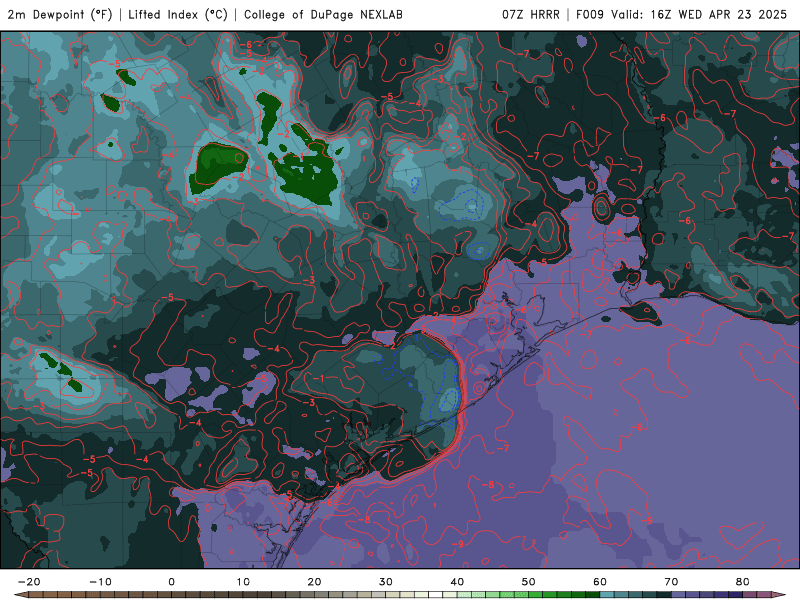Click the '2m Dewpoint (°F)' title text
Viewport: 800px width, 600px height.
[60, 14]
